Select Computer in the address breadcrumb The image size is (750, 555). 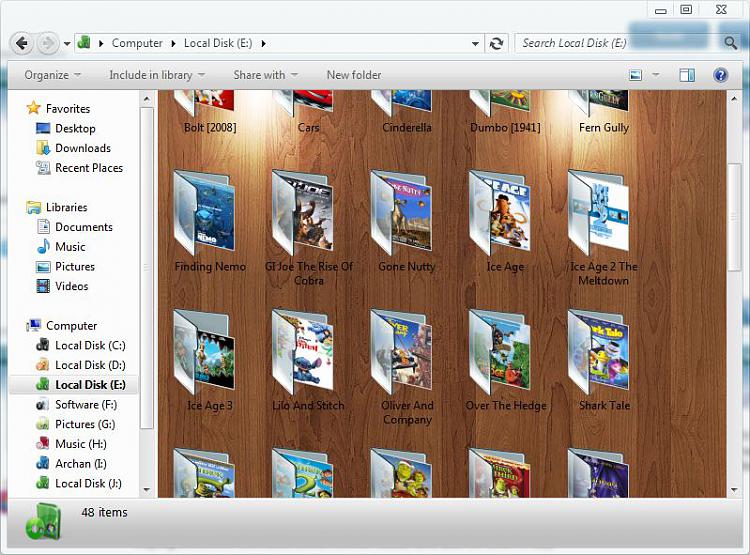(137, 43)
